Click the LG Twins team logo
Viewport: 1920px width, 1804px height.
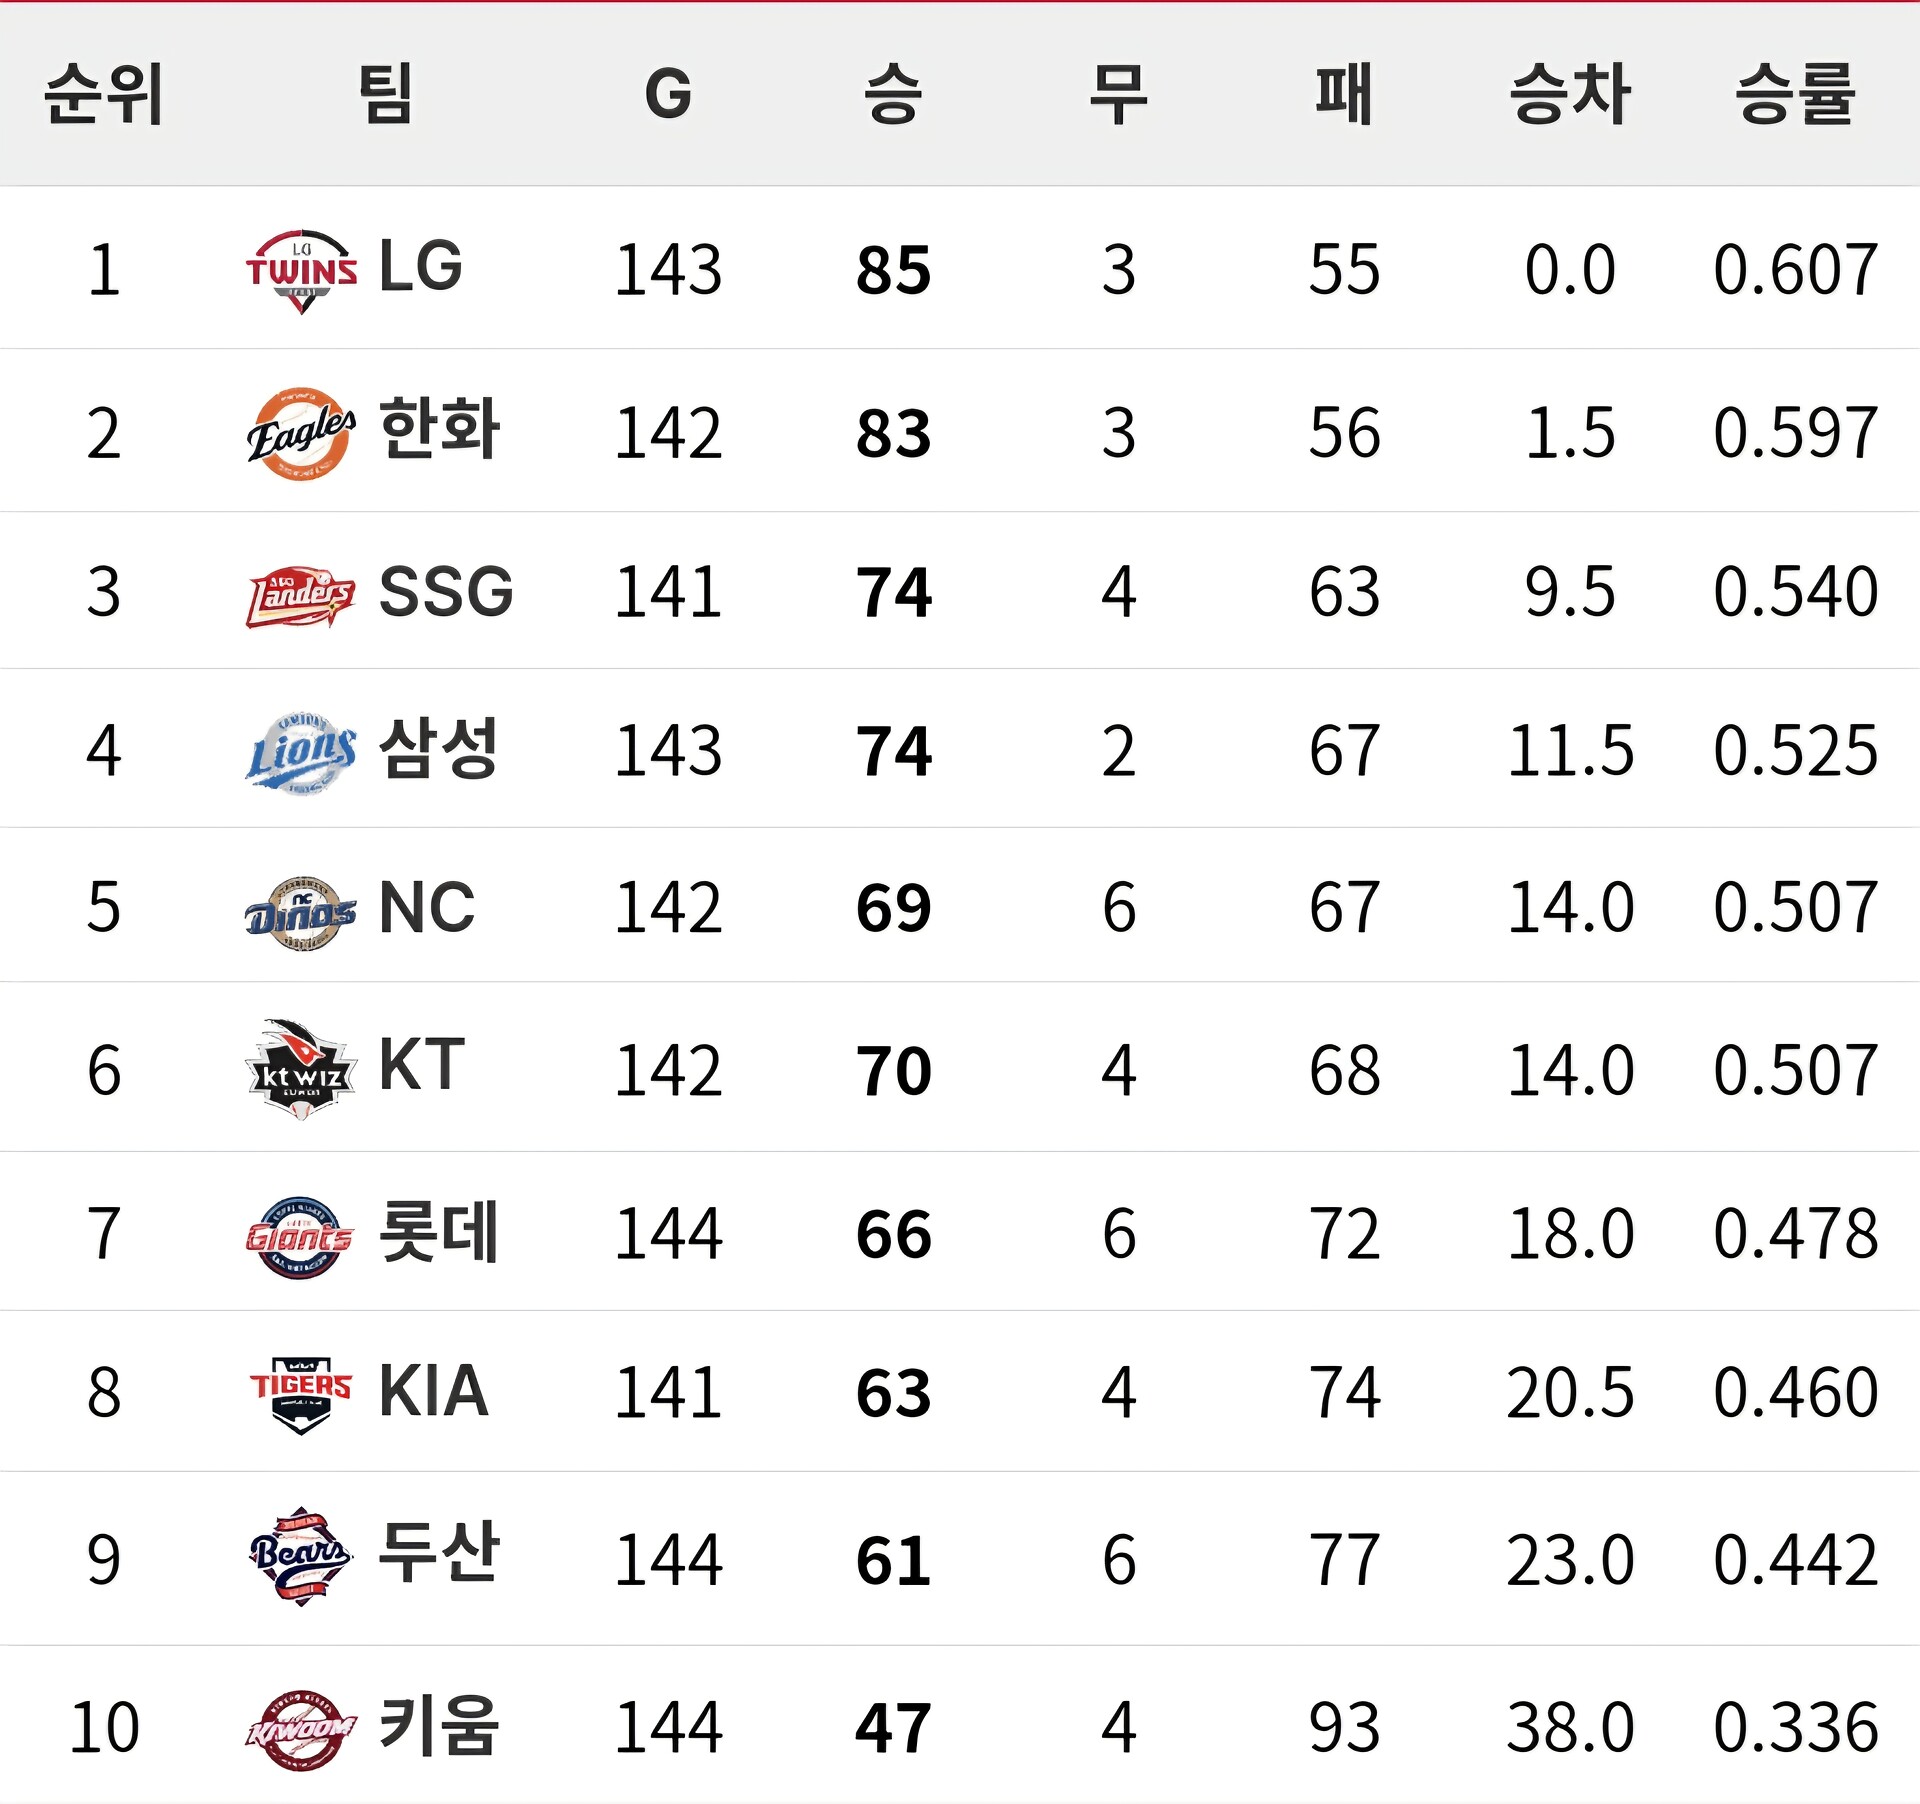(x=301, y=270)
